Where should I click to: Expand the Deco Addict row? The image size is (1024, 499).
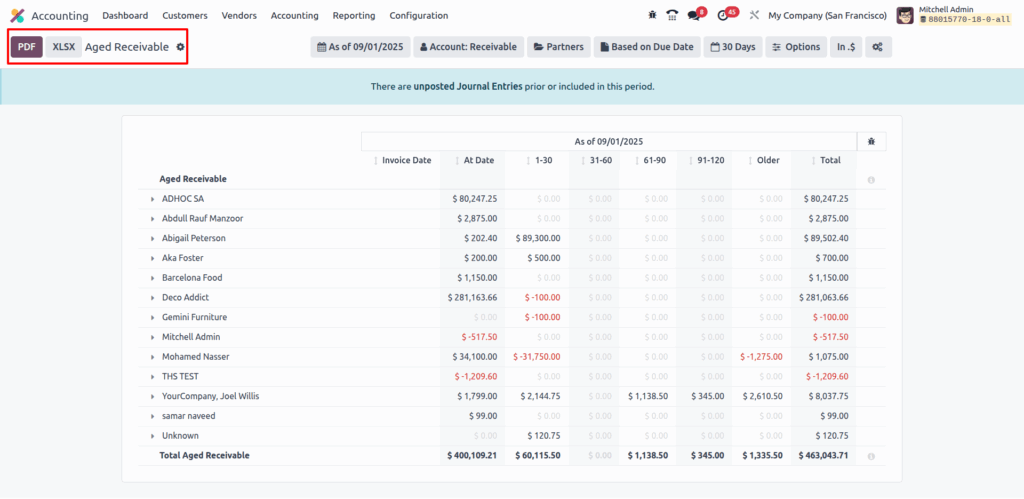[153, 298]
